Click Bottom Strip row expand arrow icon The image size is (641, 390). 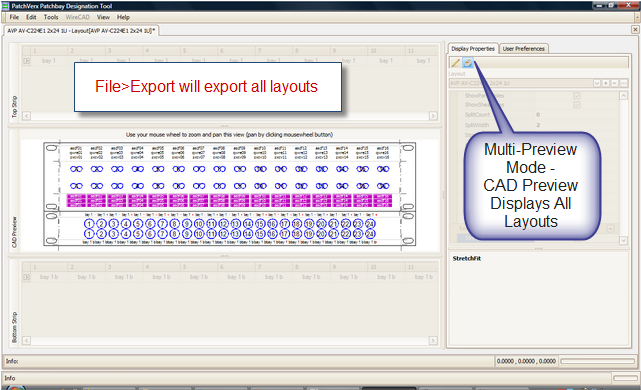[27, 277]
